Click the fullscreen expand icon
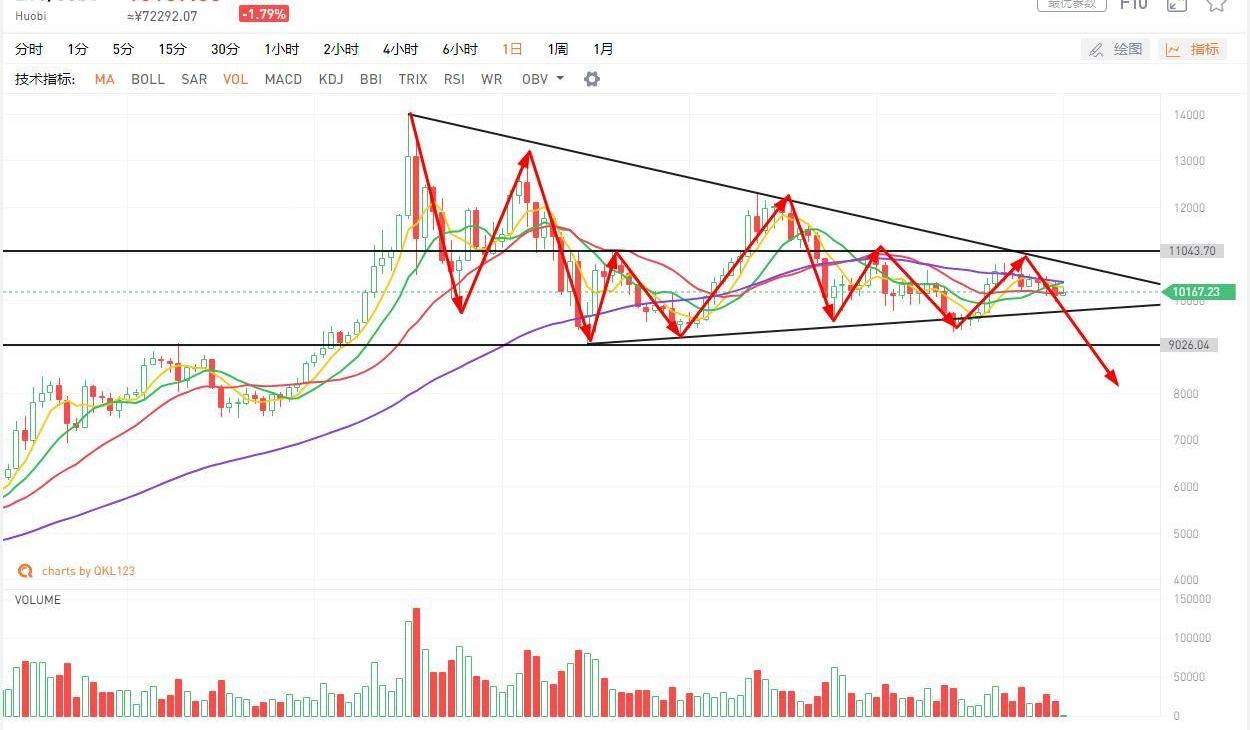The image size is (1250, 730). click(1177, 4)
